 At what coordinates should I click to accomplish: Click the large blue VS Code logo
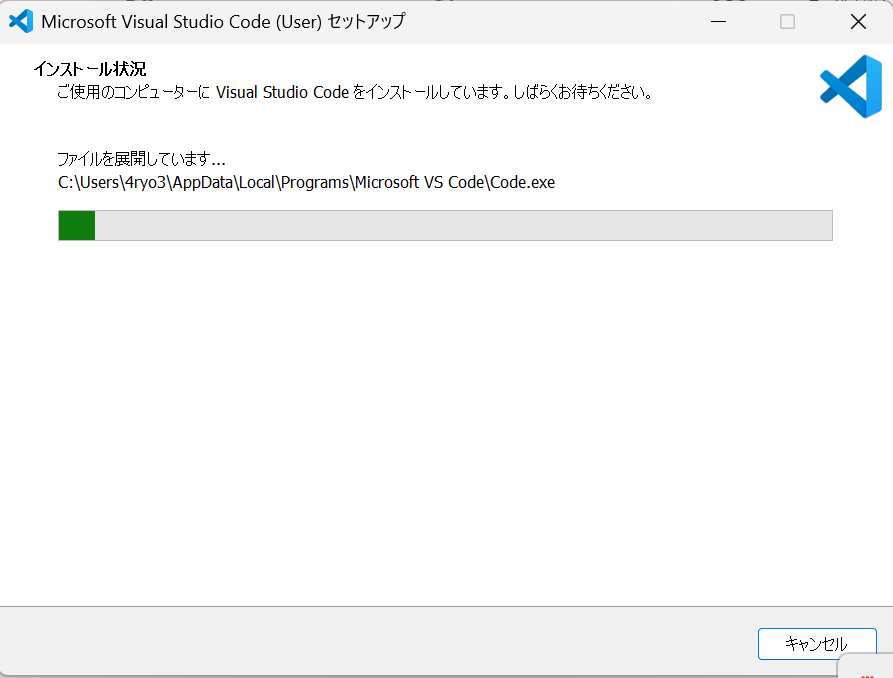(850, 86)
